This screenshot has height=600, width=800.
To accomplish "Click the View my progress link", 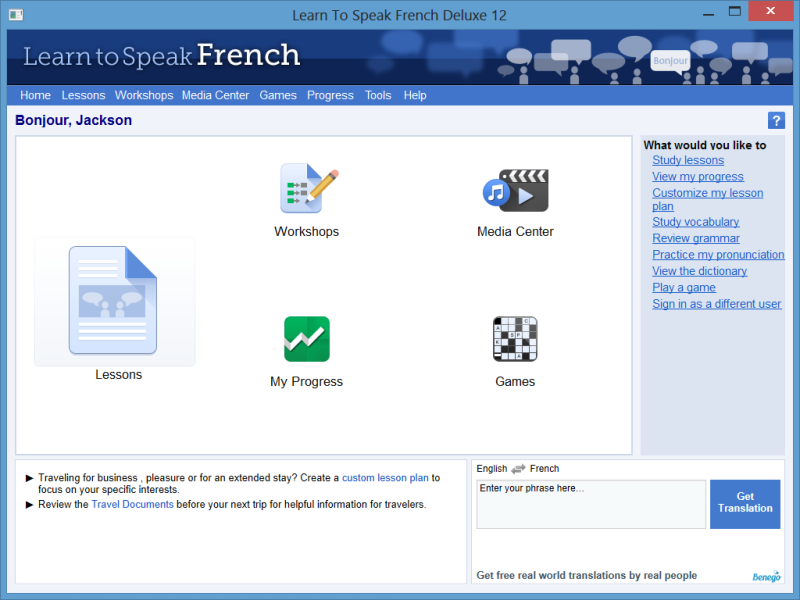I will click(x=697, y=177).
